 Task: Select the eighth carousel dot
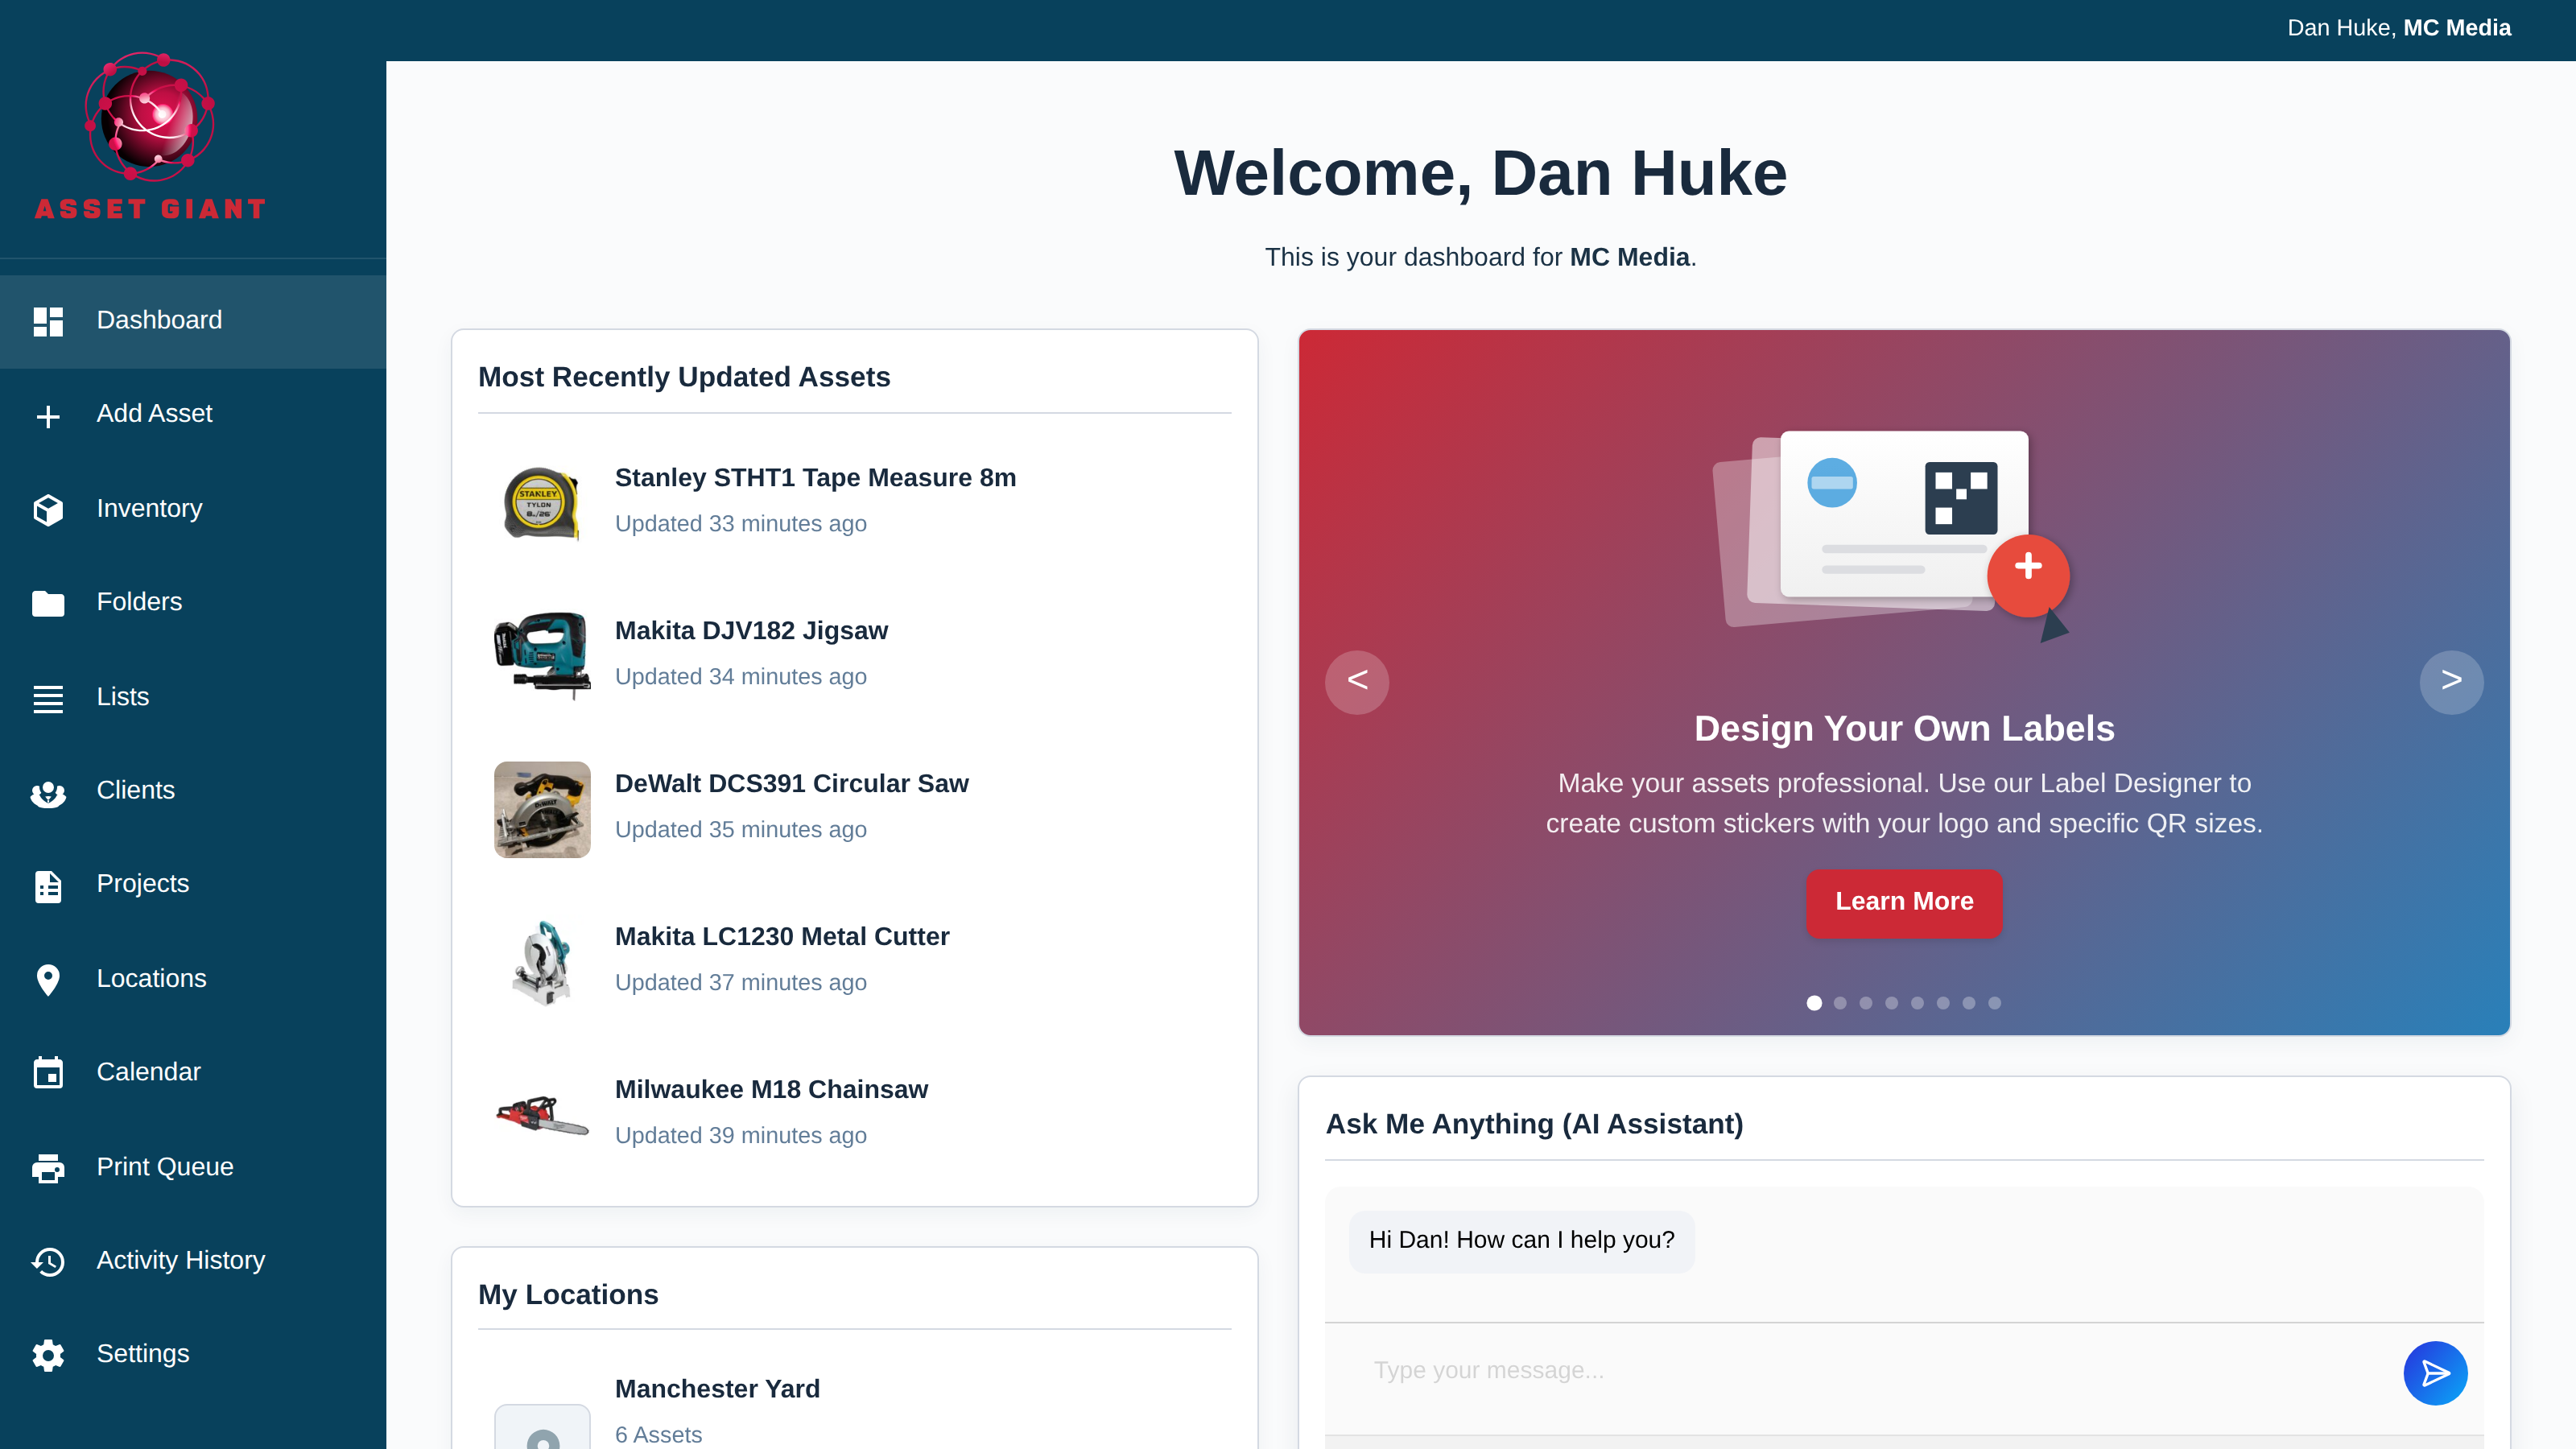[1995, 1003]
